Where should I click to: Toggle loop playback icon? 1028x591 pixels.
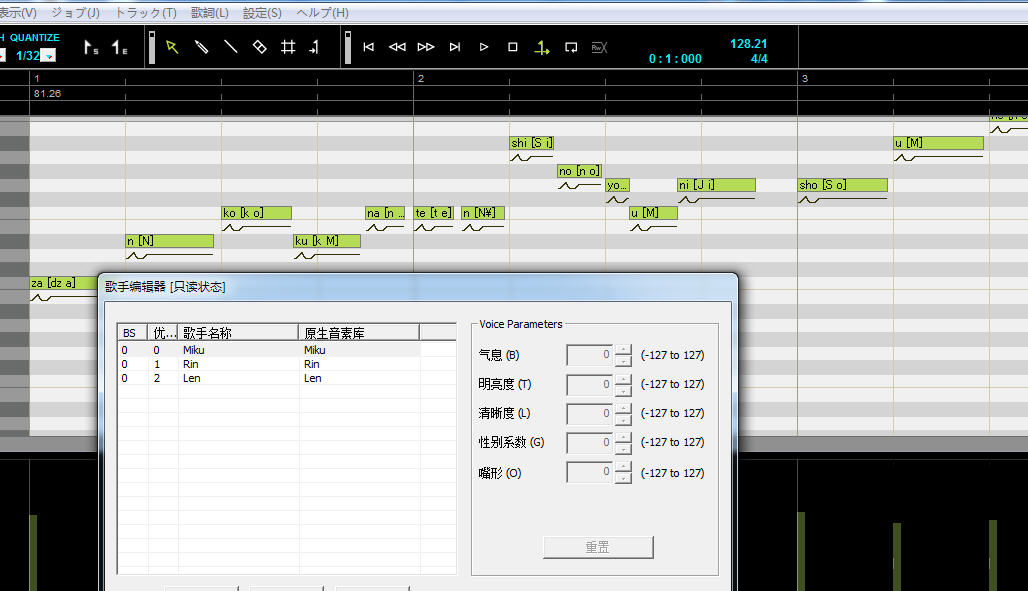pyautogui.click(x=571, y=47)
